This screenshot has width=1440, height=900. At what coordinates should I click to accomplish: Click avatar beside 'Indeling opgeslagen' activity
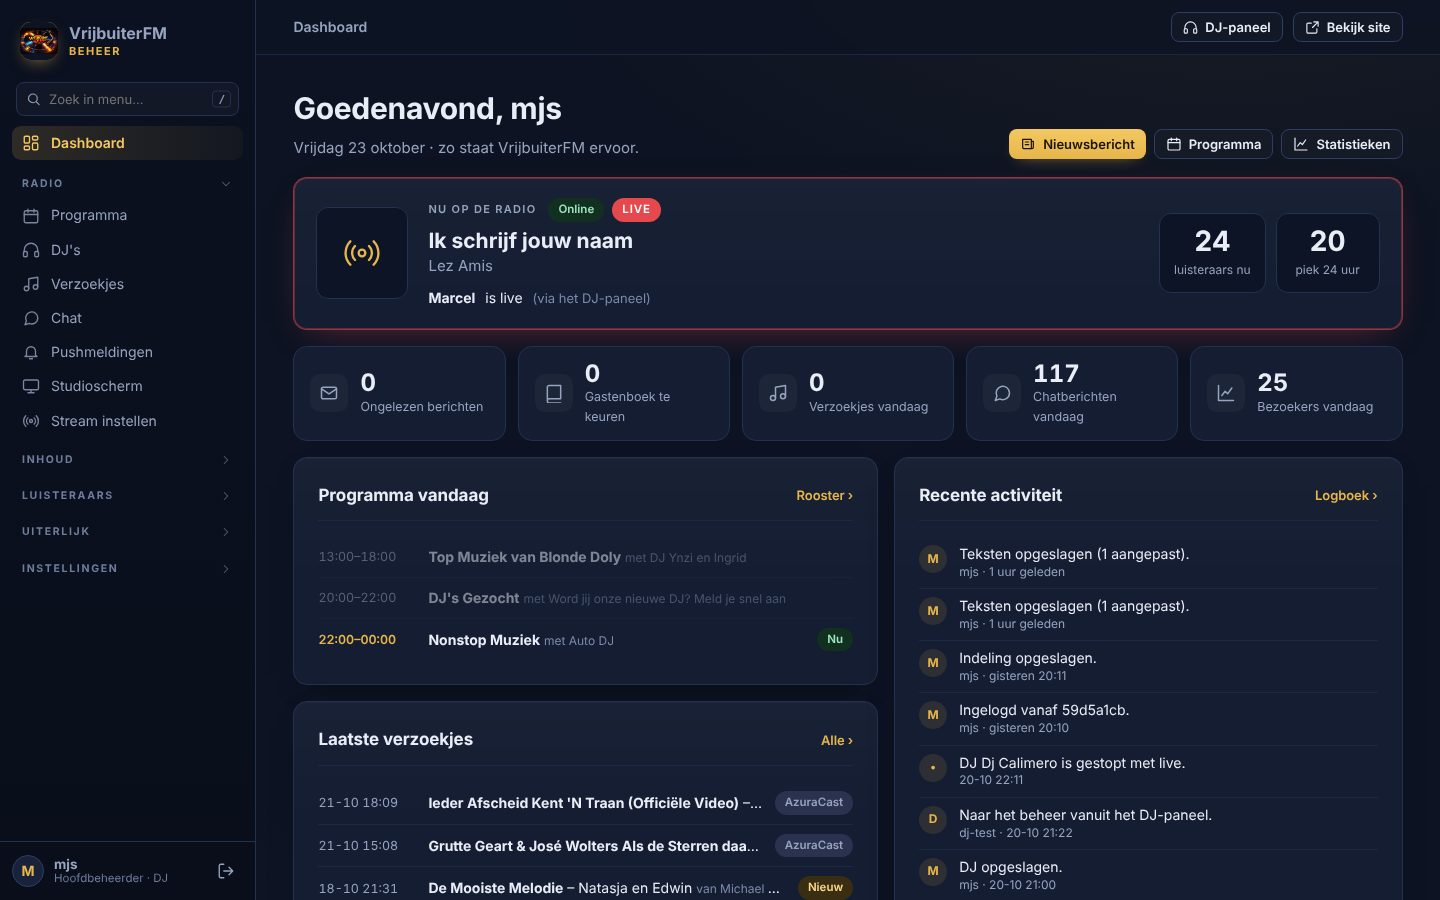coord(933,663)
